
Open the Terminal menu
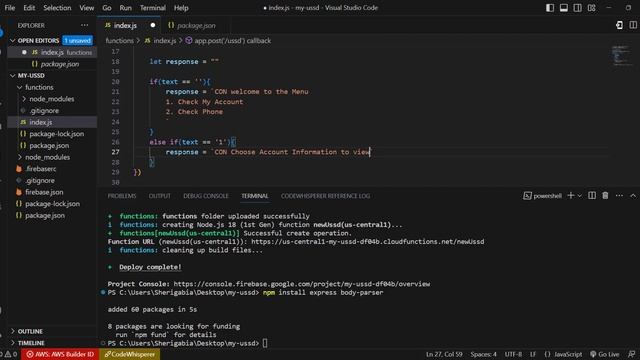[x=153, y=8]
